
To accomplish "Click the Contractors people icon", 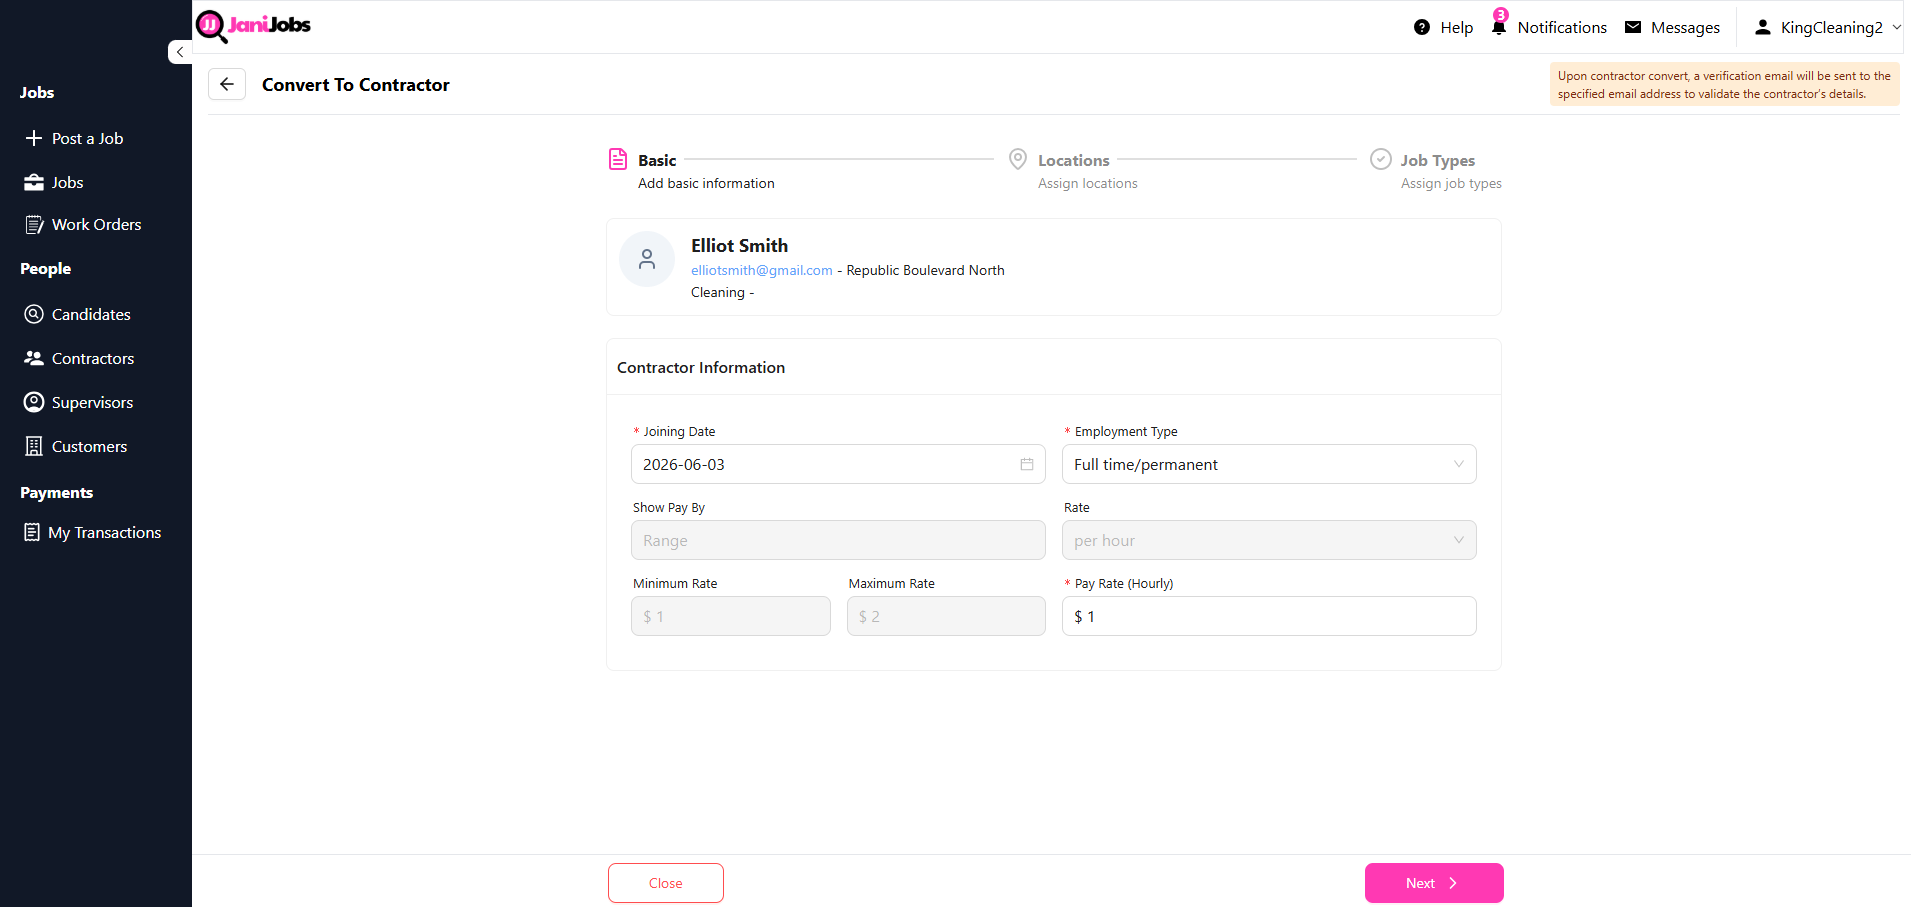I will point(34,358).
